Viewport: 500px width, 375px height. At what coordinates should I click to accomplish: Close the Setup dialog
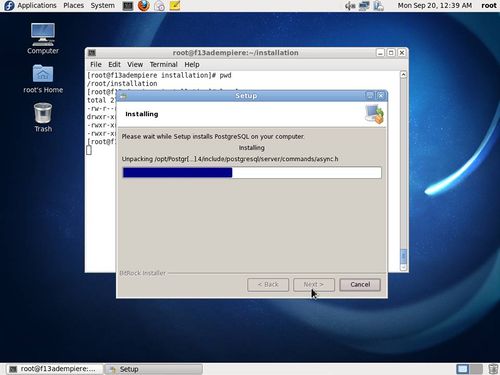381,96
